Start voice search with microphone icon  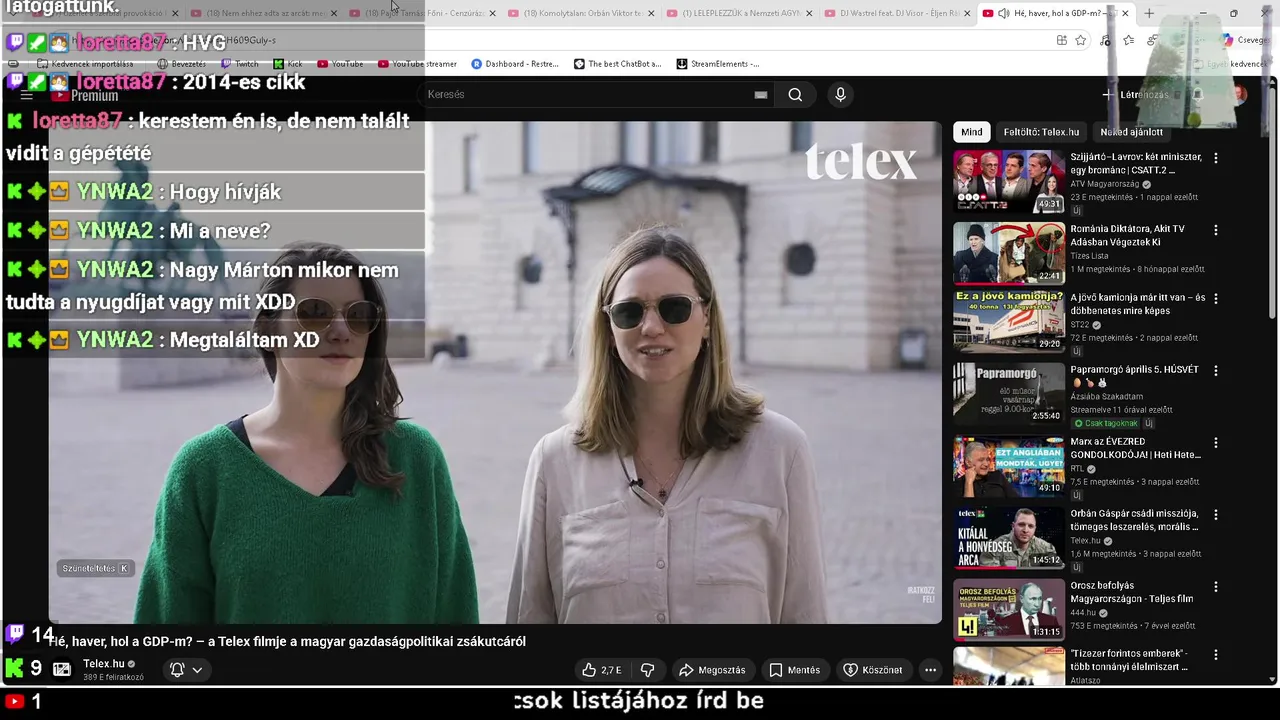840,94
